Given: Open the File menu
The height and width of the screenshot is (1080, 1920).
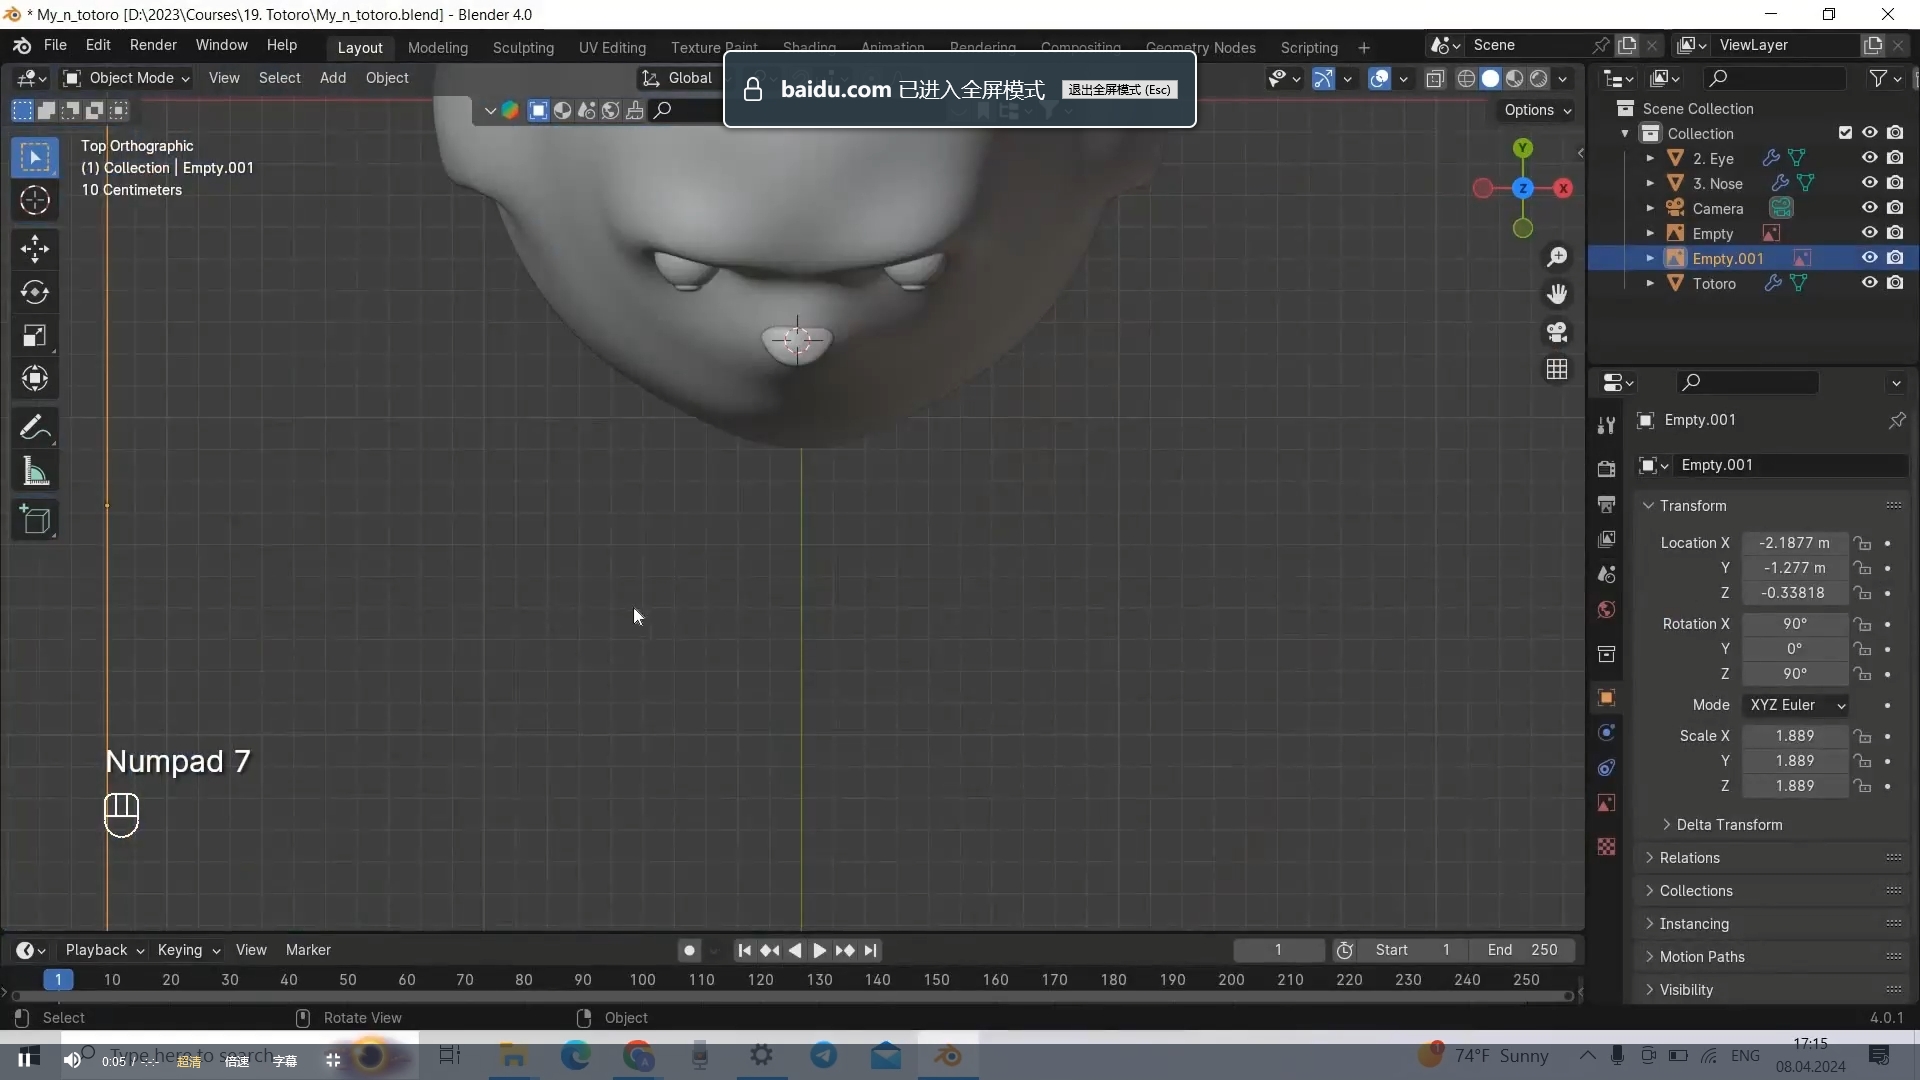Looking at the screenshot, I should point(55,45).
